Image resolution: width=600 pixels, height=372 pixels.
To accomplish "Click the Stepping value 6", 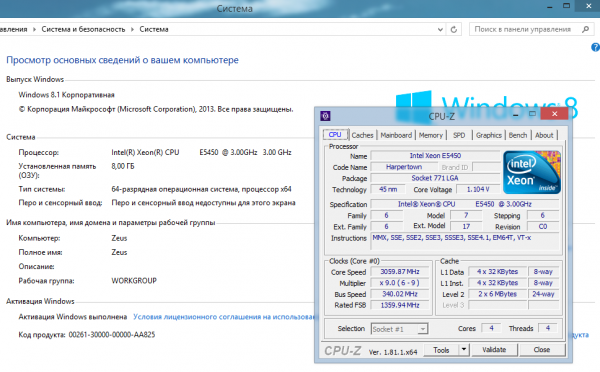I will click(x=543, y=215).
